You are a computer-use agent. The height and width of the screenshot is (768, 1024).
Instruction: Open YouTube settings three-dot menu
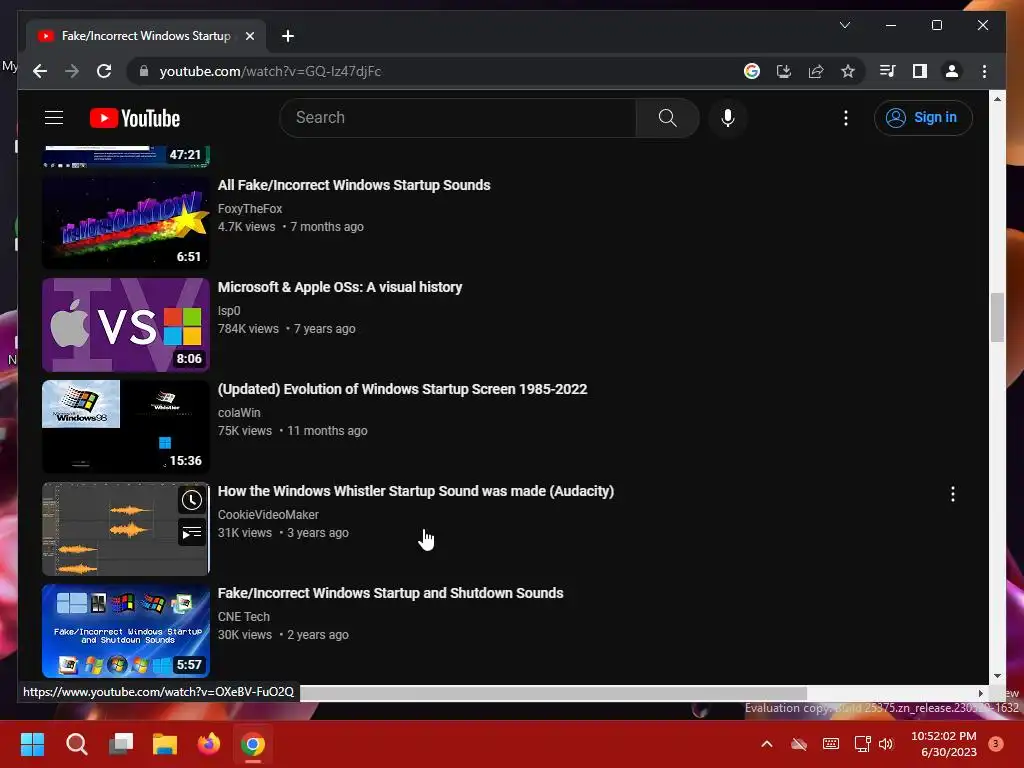pos(846,118)
